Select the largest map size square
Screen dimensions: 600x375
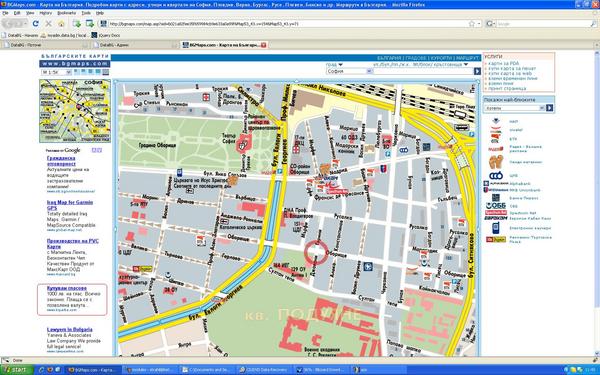point(106,72)
